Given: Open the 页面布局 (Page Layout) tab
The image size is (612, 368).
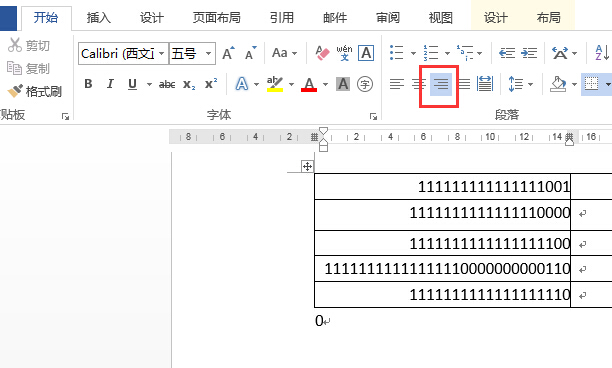Looking at the screenshot, I should 217,18.
